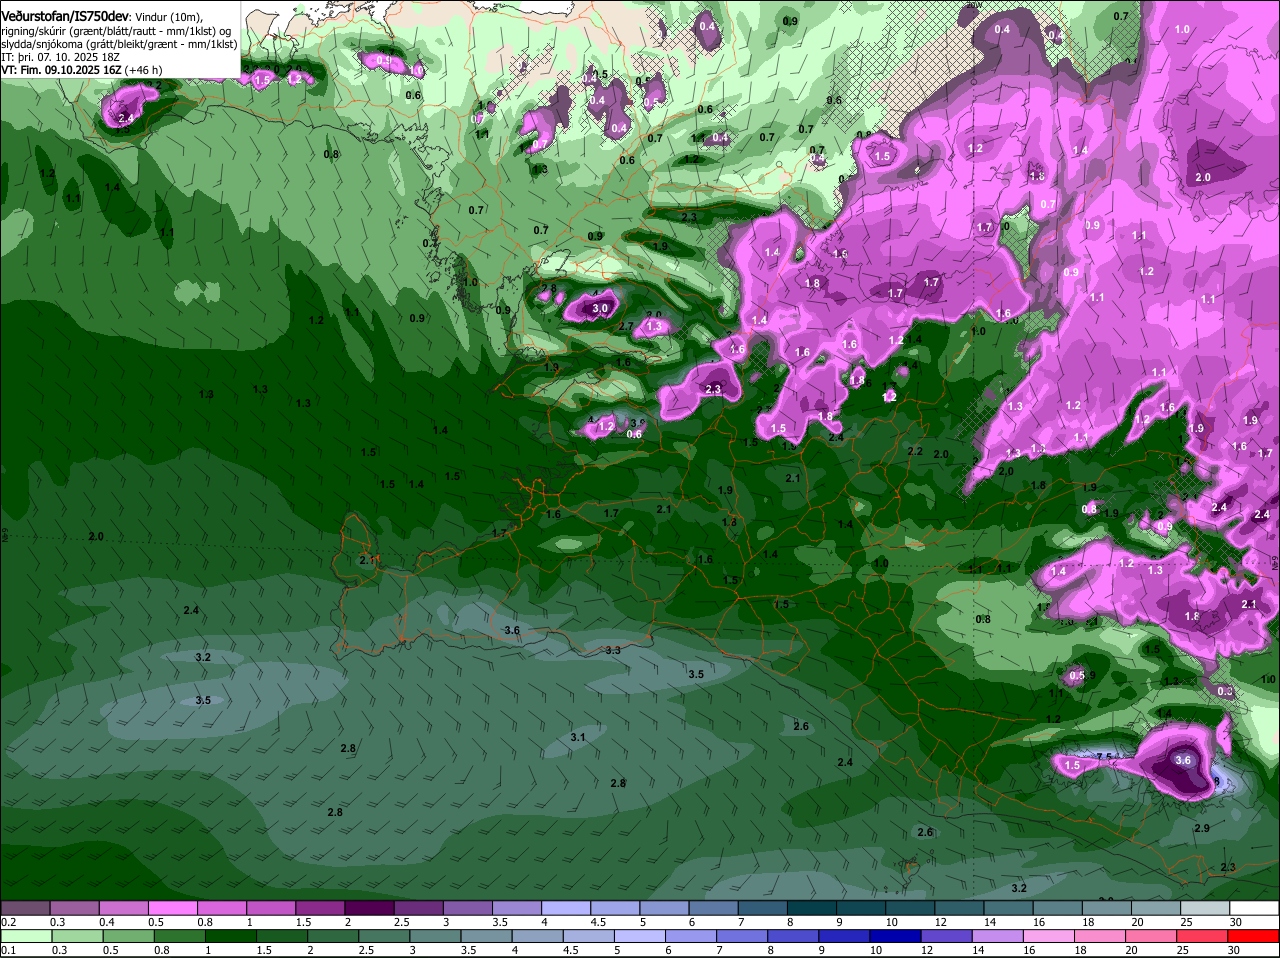
Task: Pick lower scale swatch between 0.8 and 1
Action: (x=179, y=935)
